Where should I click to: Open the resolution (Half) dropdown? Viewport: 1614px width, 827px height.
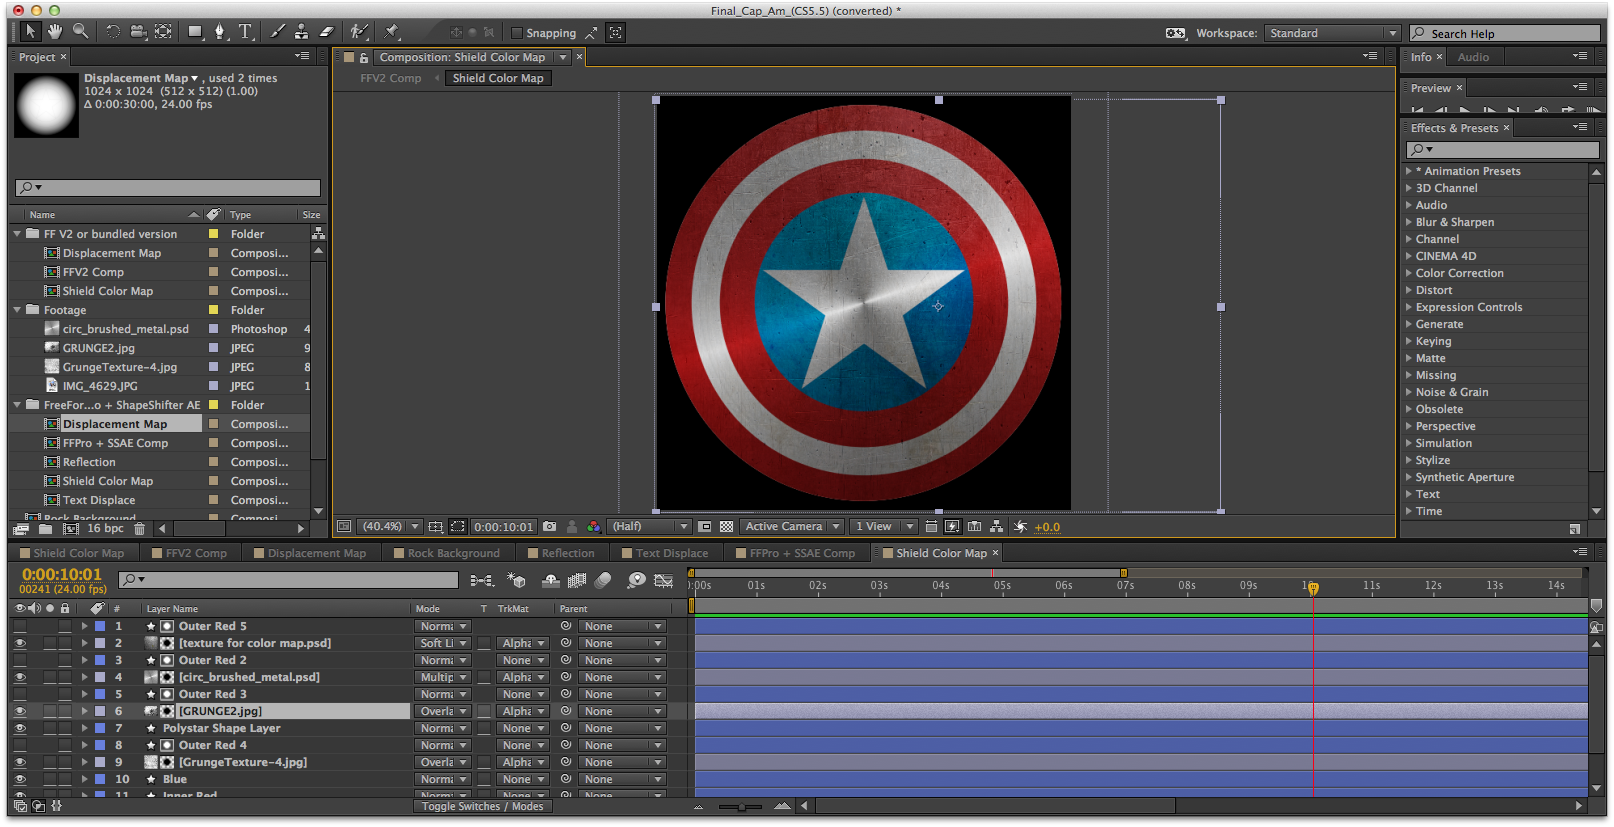tap(650, 526)
